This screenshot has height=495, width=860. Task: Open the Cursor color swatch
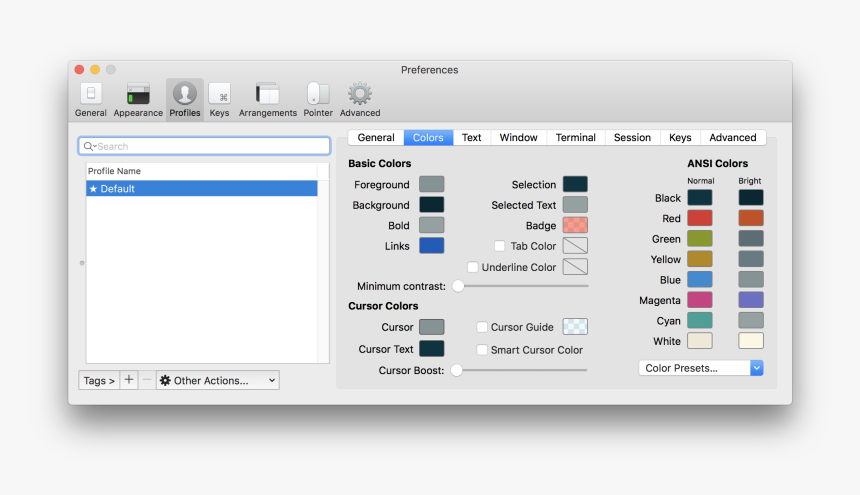[432, 327]
